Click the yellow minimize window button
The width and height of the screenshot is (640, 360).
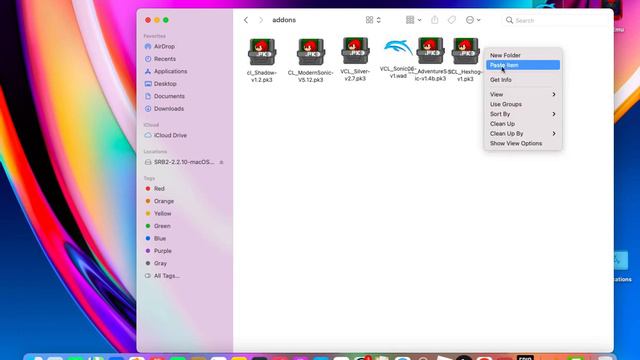click(157, 20)
